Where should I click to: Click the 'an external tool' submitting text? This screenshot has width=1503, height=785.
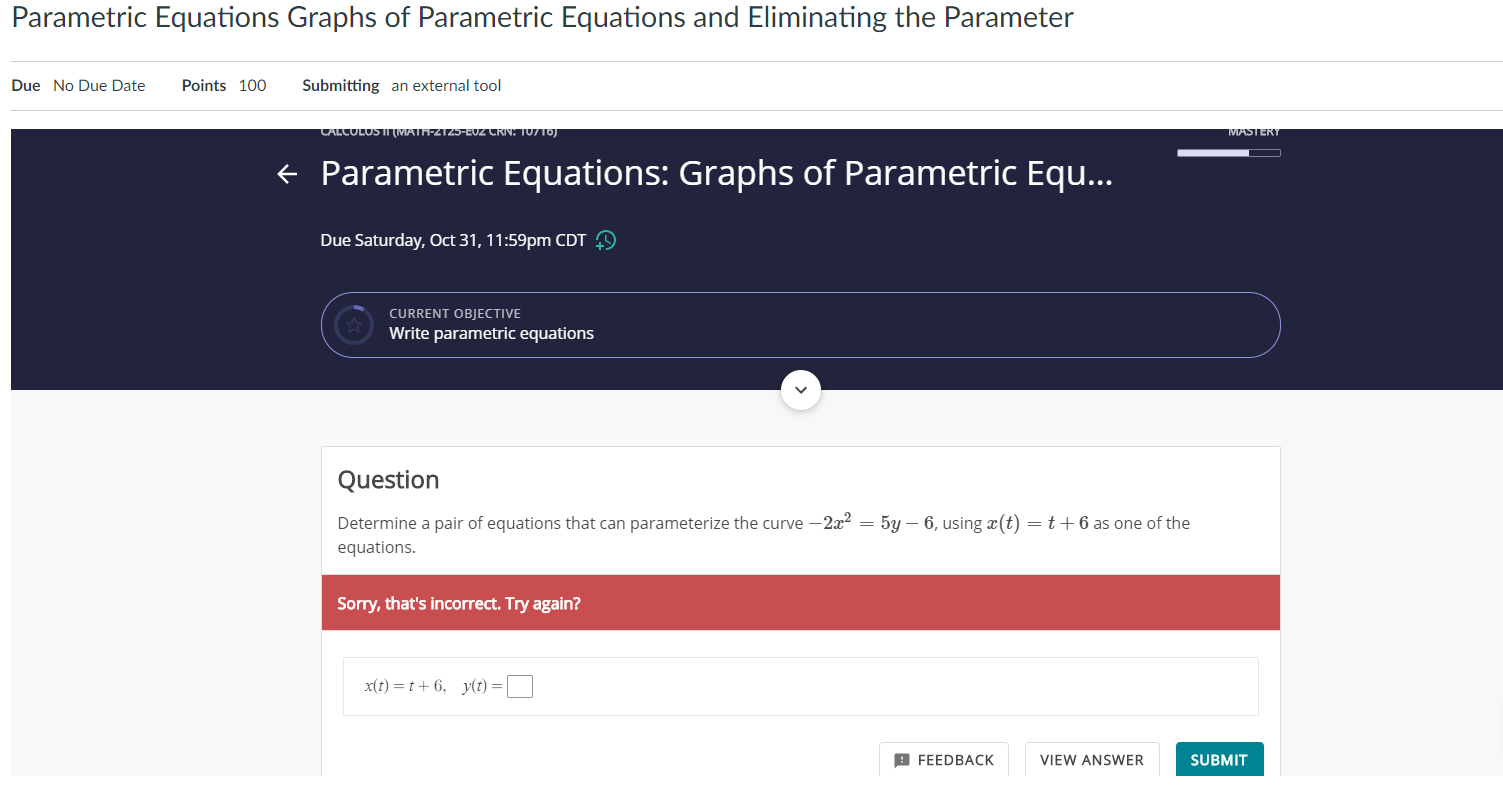pos(446,85)
